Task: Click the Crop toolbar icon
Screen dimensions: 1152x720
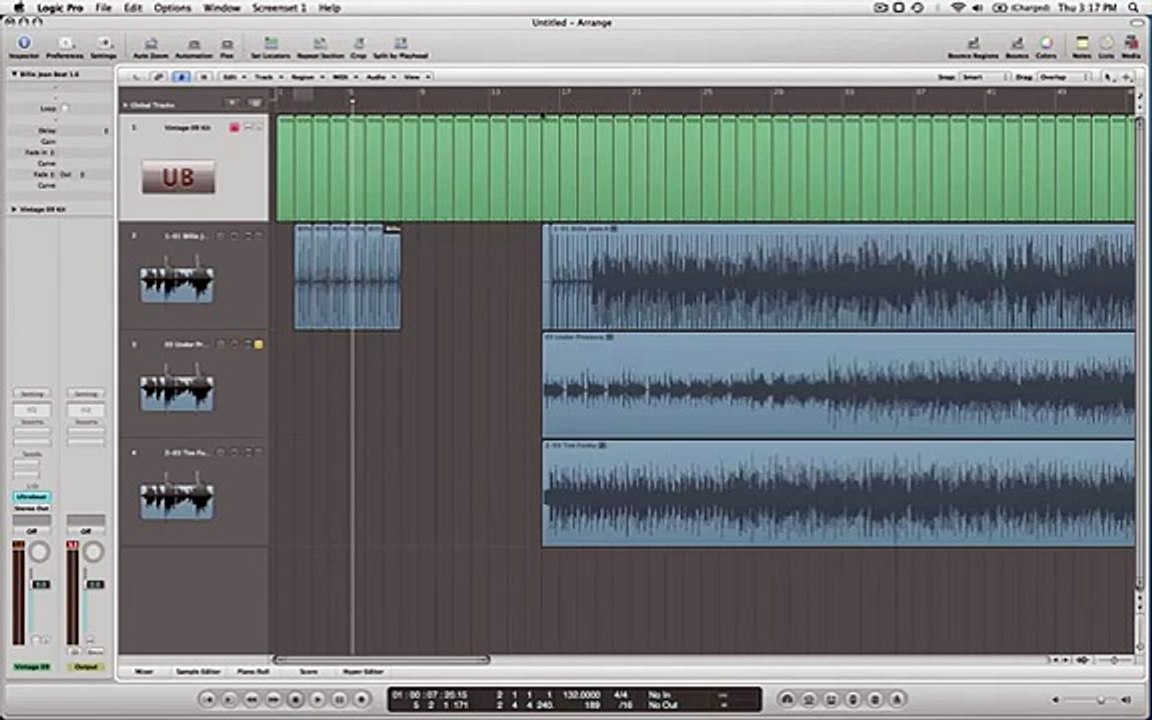Action: point(359,44)
